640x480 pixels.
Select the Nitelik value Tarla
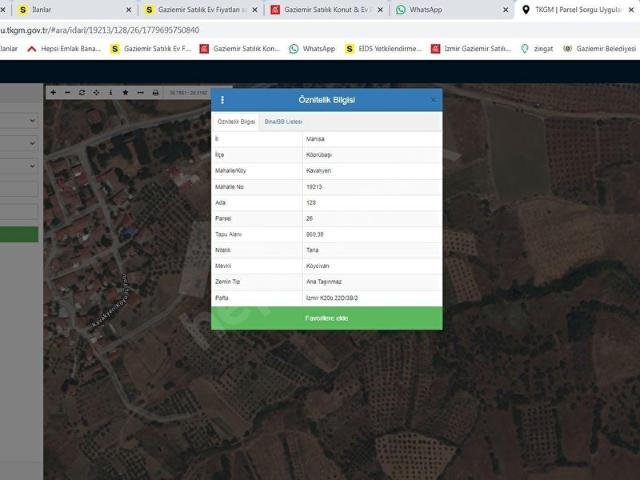[x=312, y=250]
